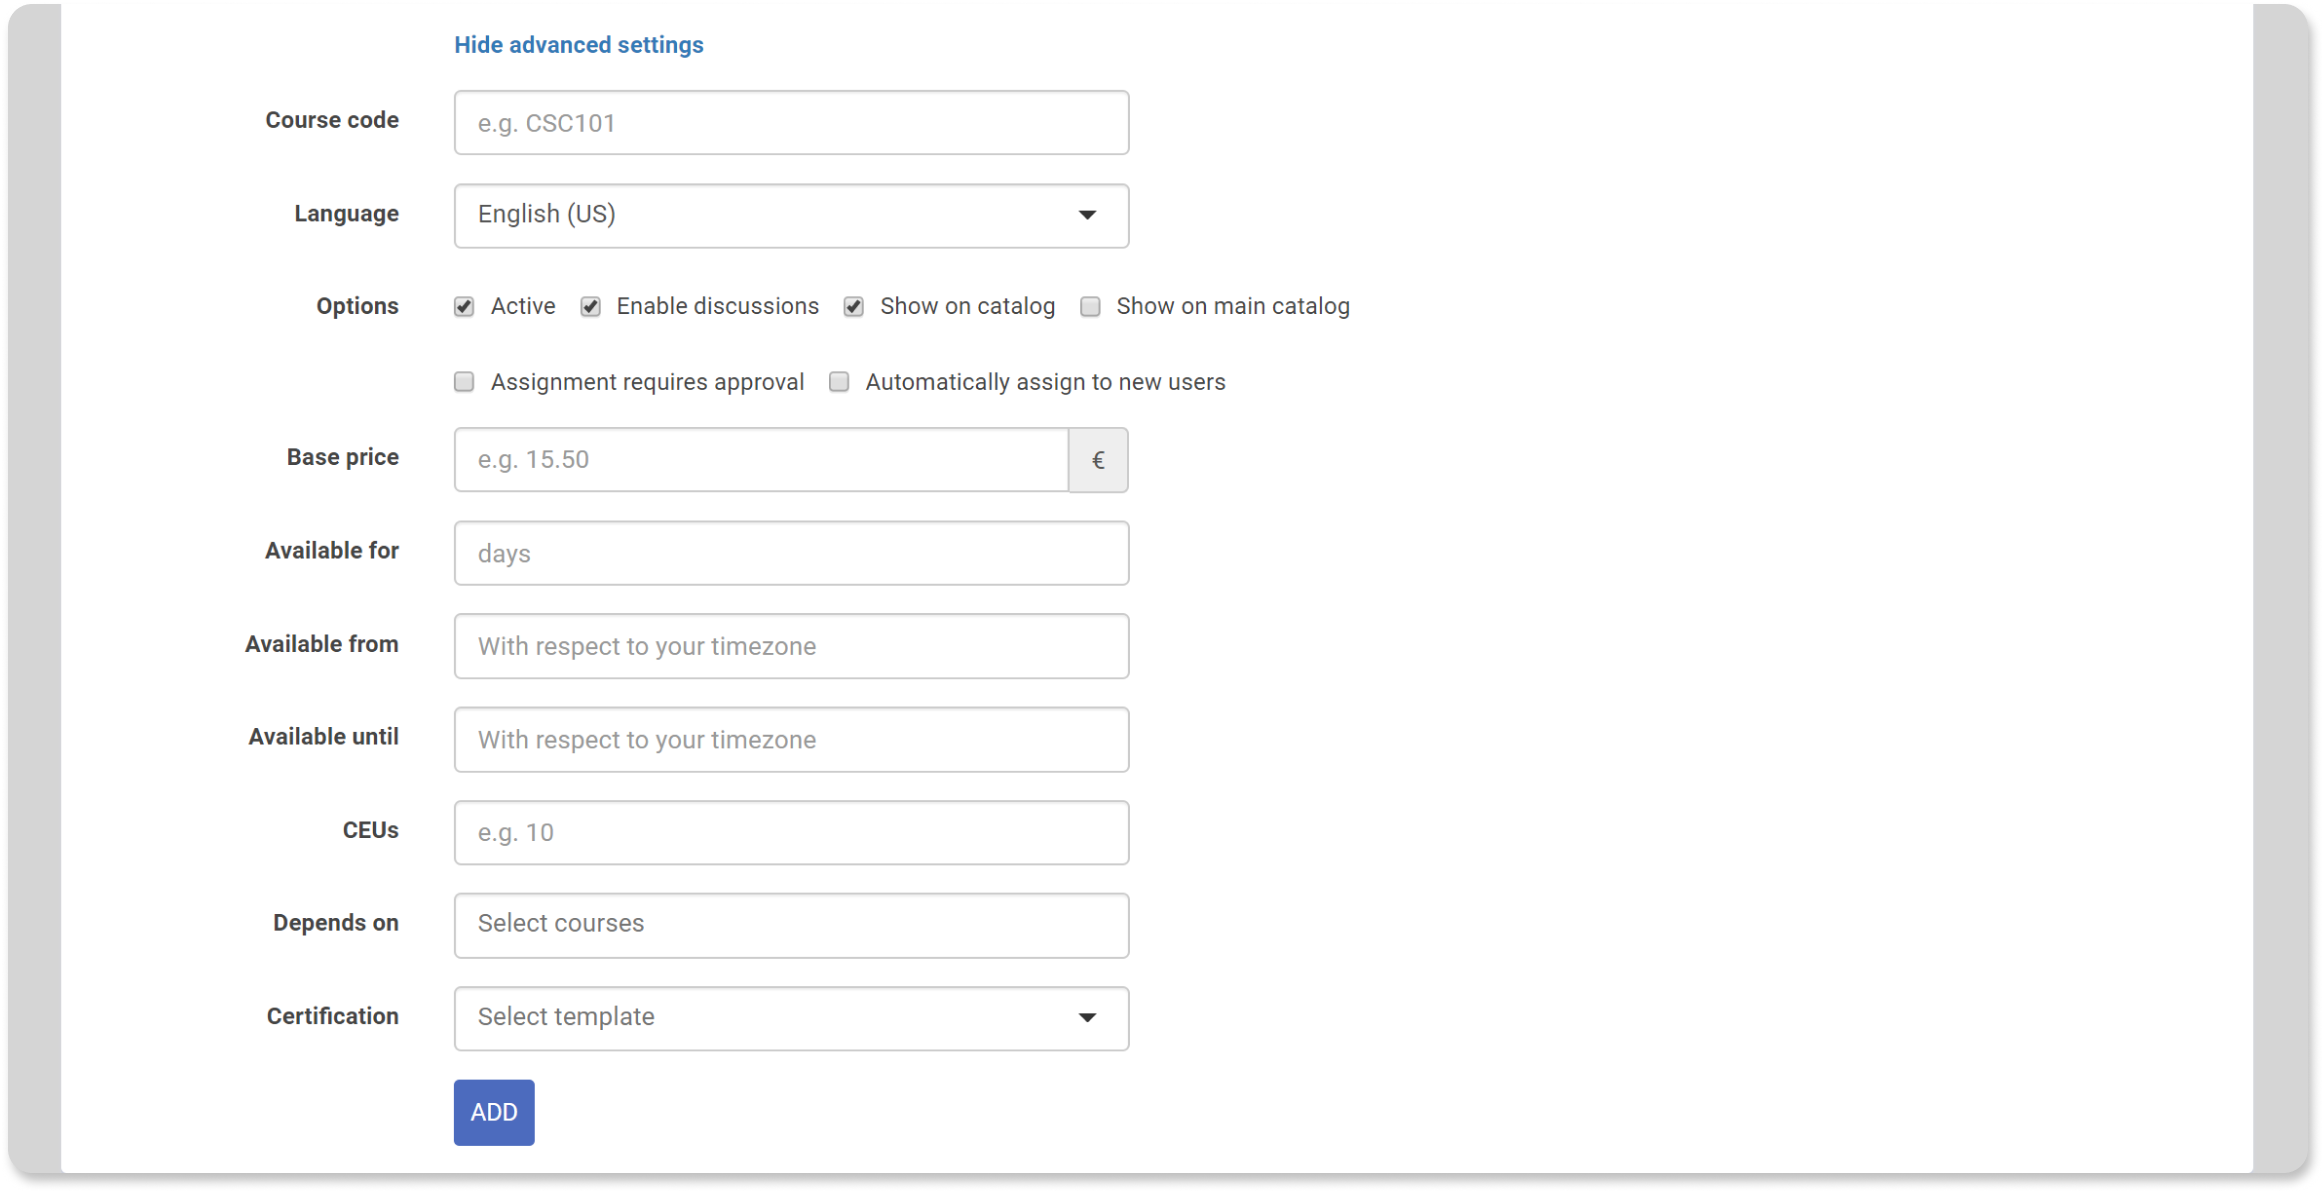Click the Depends on Select courses field

coord(791,925)
